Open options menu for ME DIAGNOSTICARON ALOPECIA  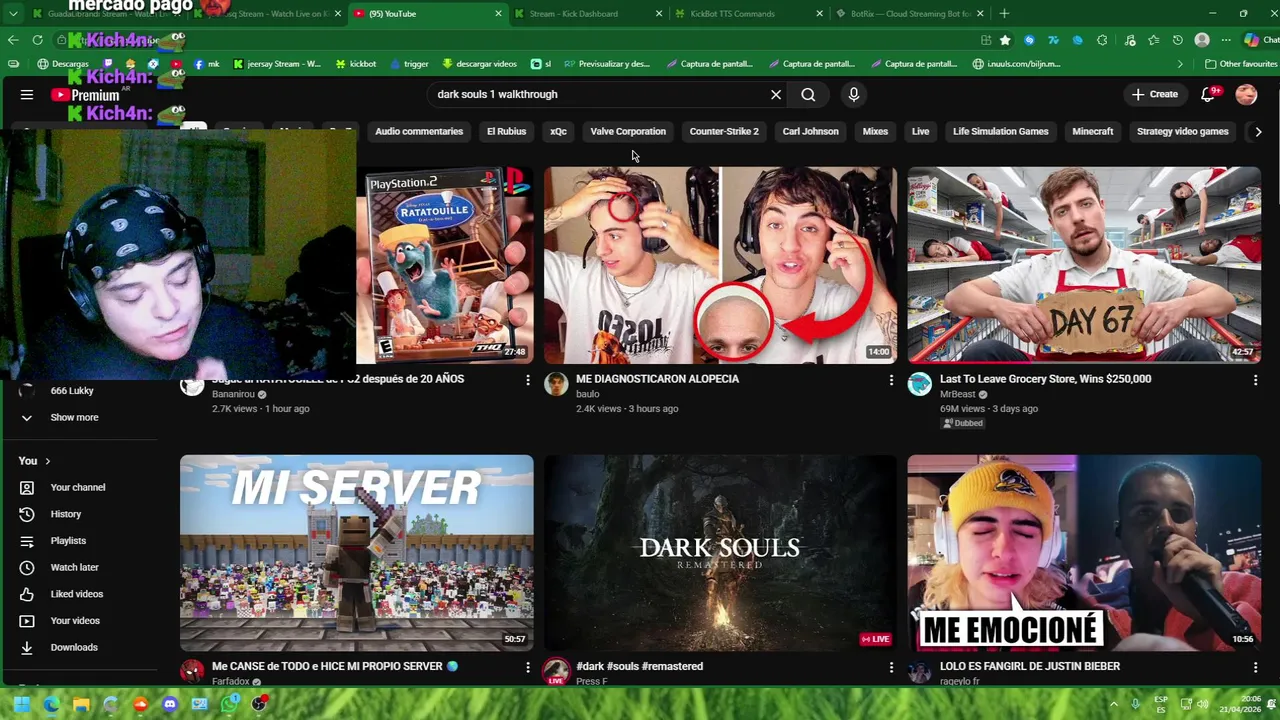[x=891, y=380]
